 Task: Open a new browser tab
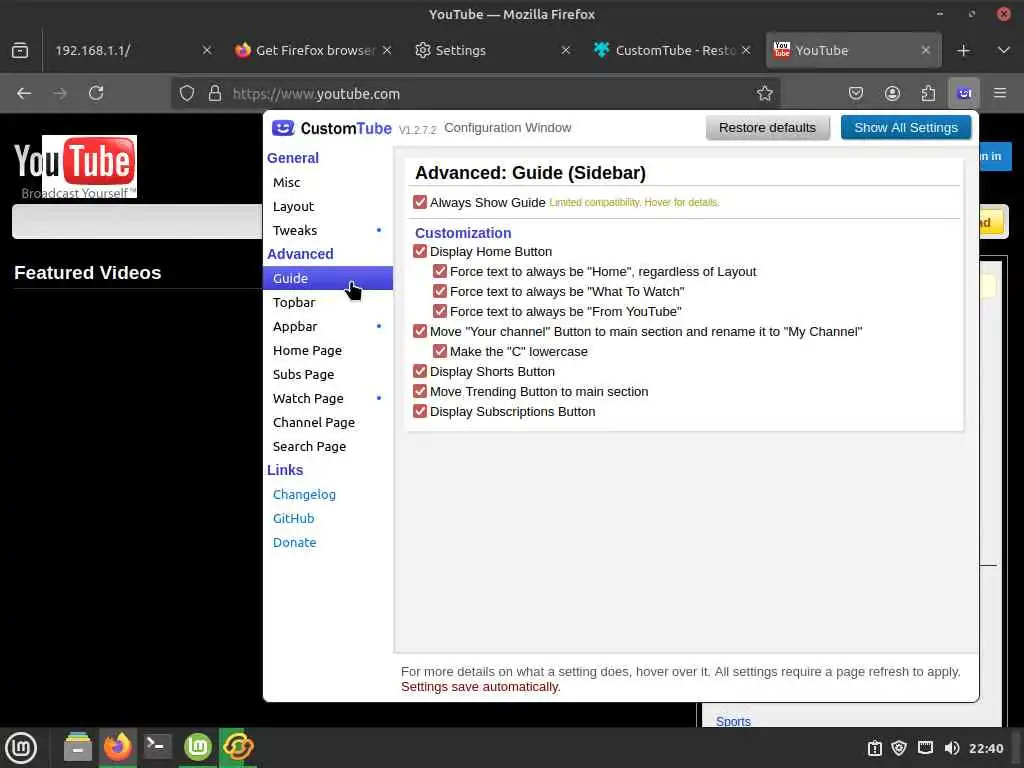point(963,50)
